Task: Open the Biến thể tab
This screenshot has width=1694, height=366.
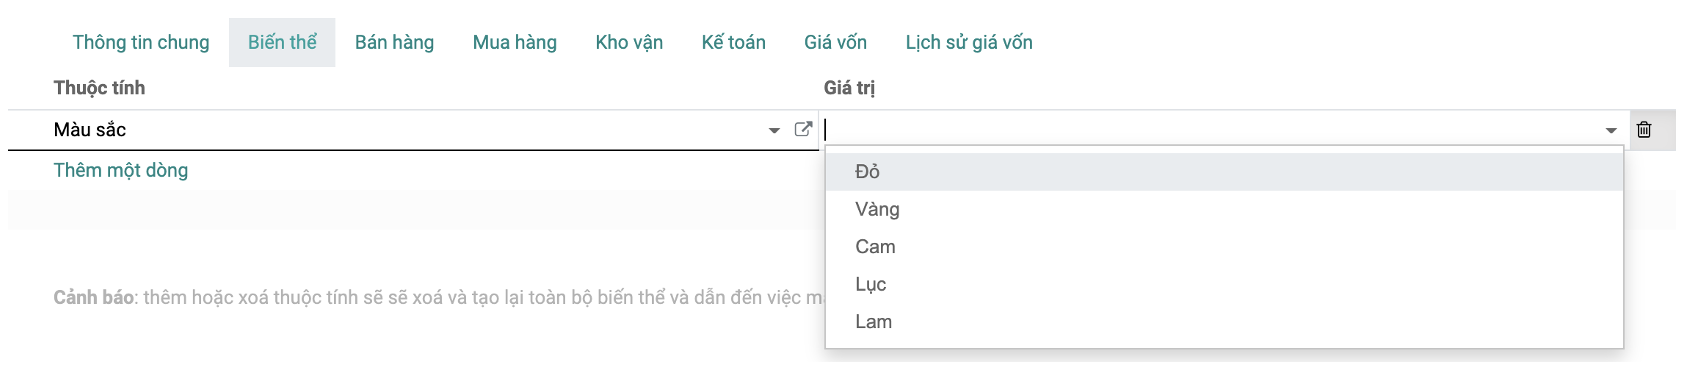Action: click(x=282, y=42)
